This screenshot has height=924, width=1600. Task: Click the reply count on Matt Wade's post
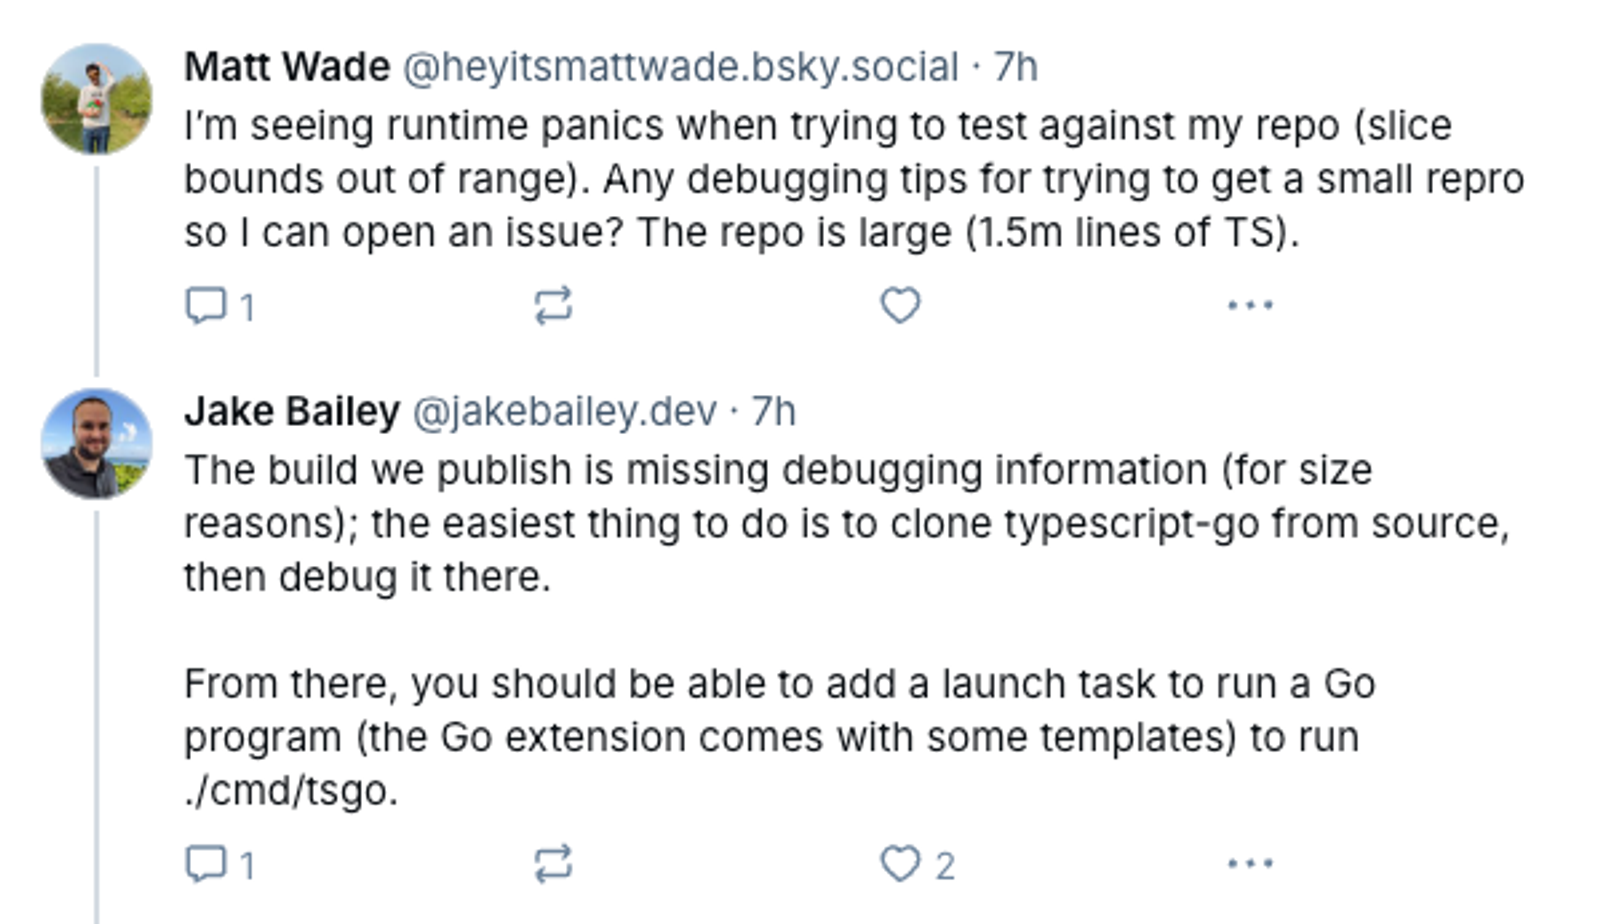(x=247, y=307)
